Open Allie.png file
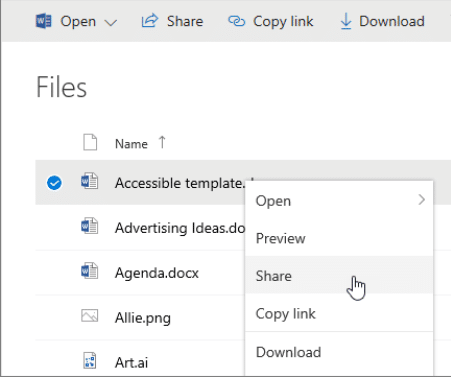This screenshot has height=378, width=451. coord(143,318)
